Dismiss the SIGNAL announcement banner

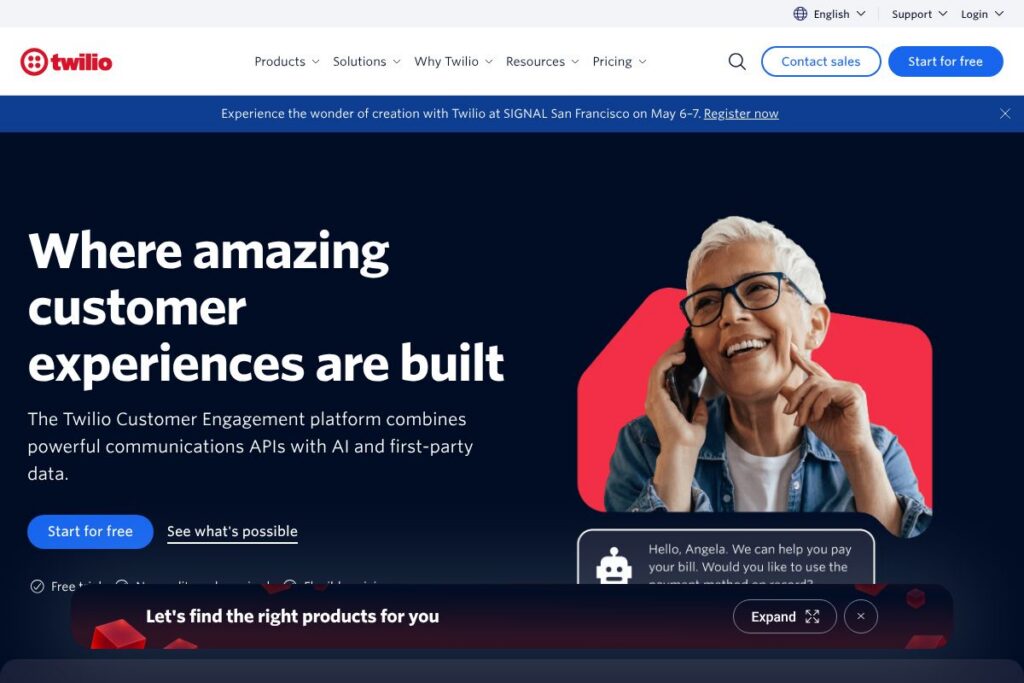coord(1005,114)
